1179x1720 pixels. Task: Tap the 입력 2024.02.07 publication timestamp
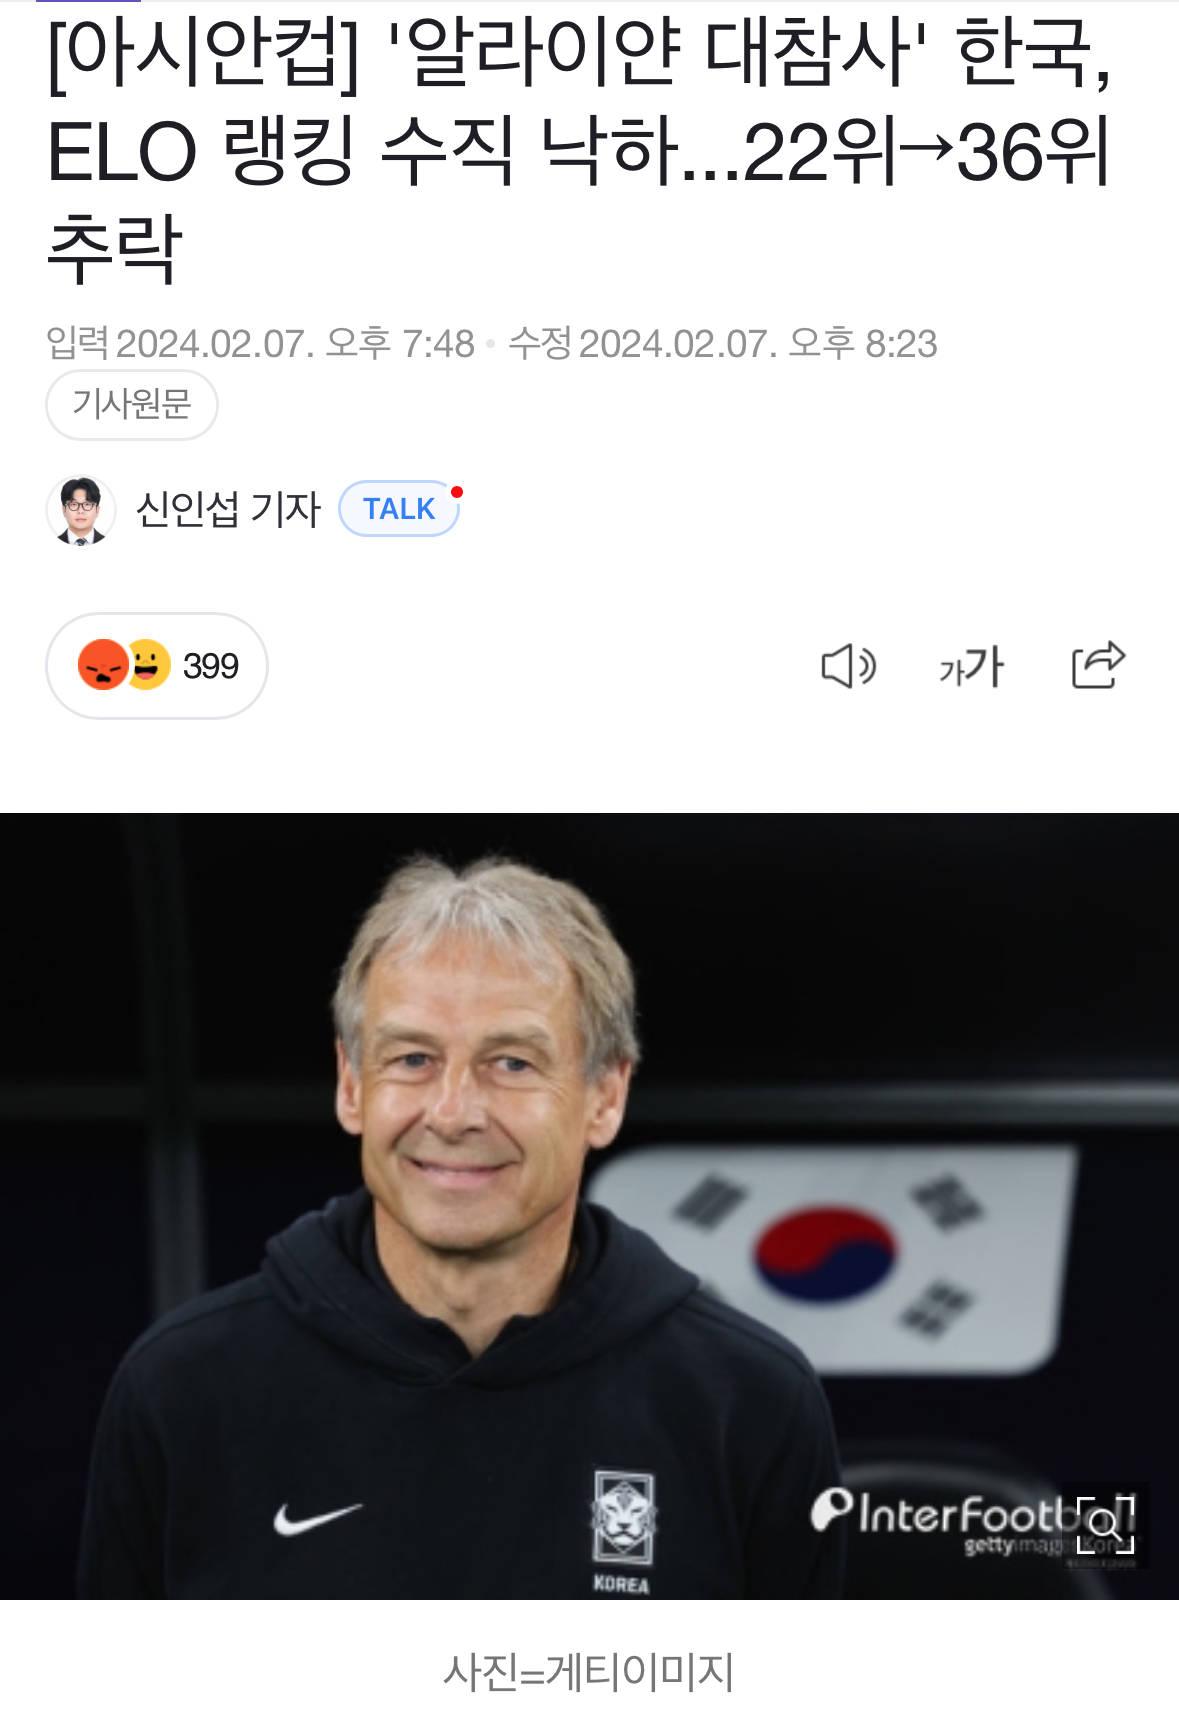(x=260, y=344)
